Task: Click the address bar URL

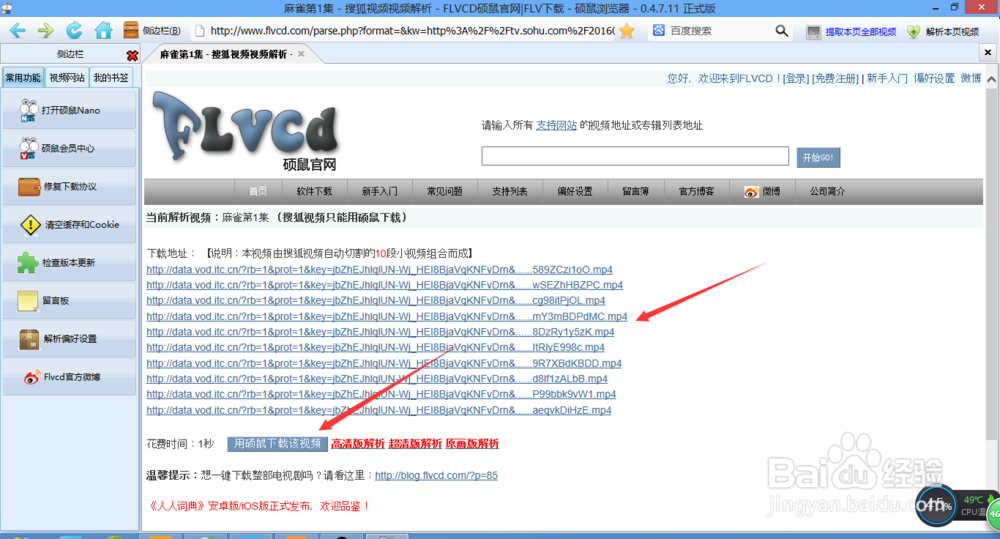Action: point(411,31)
